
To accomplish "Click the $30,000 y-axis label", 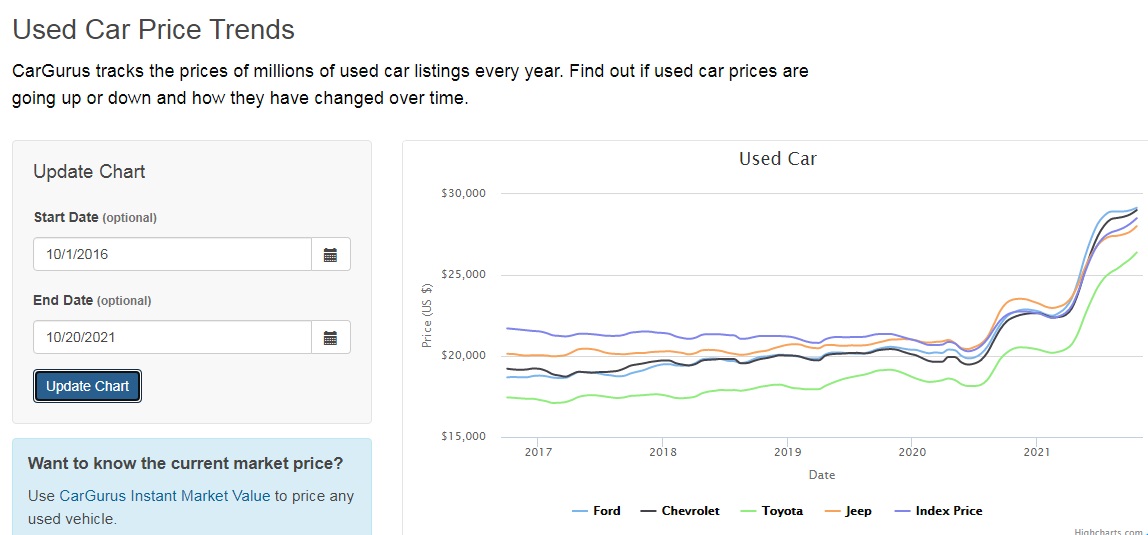I will [464, 193].
